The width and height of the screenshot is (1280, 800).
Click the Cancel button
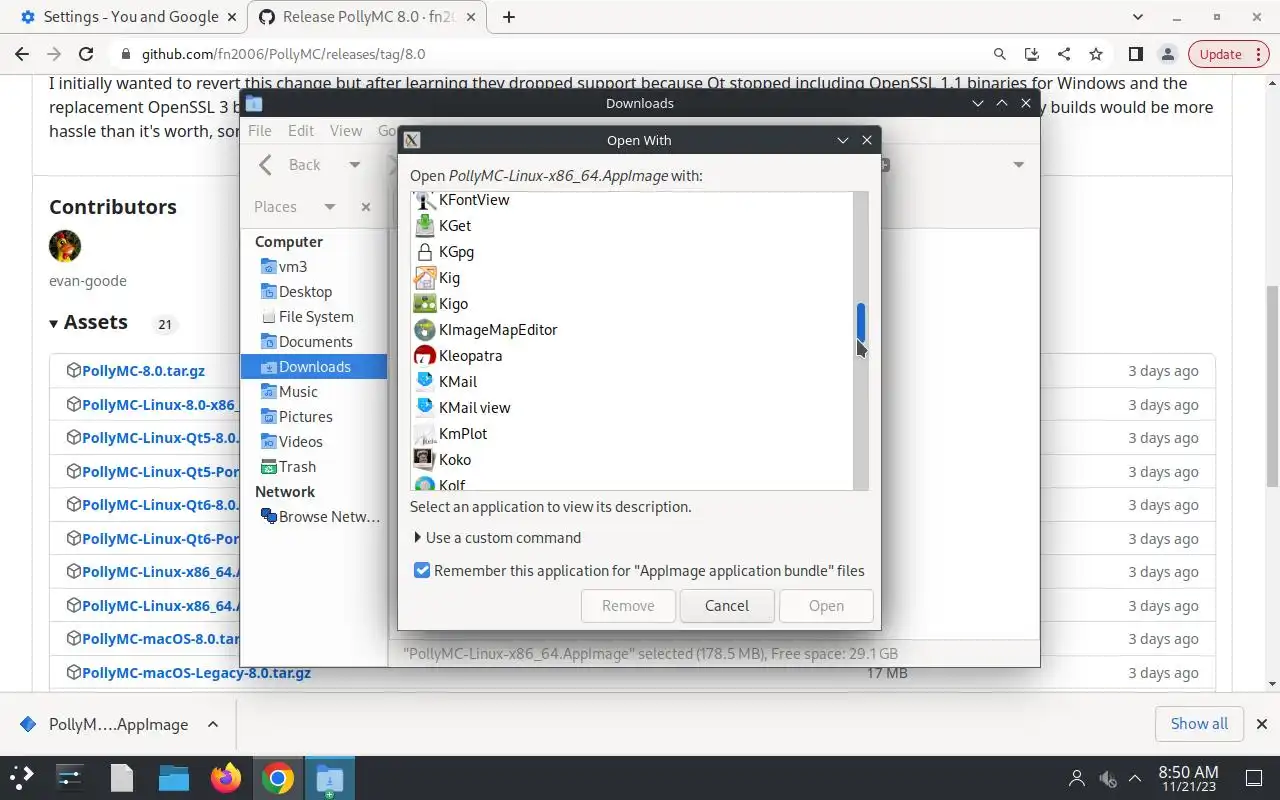727,606
